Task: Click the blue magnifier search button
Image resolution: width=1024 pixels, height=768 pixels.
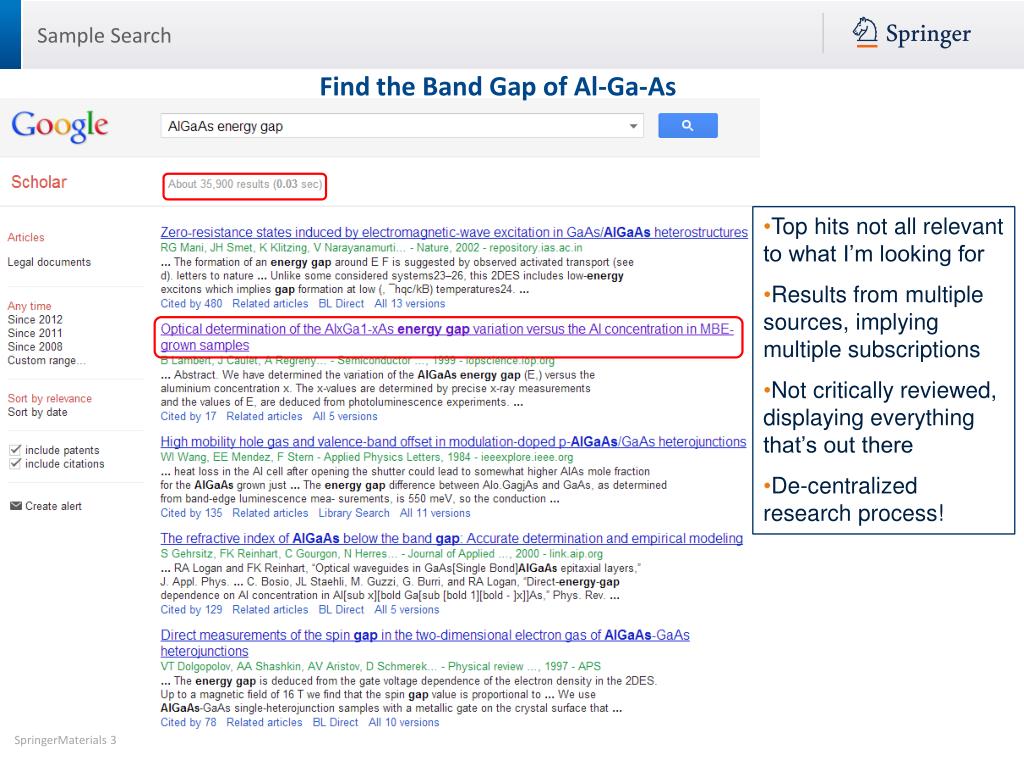Action: 688,125
